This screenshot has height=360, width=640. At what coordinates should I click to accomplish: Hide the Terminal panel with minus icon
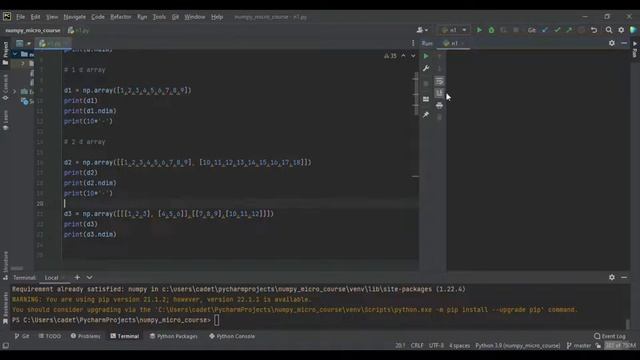click(x=624, y=277)
